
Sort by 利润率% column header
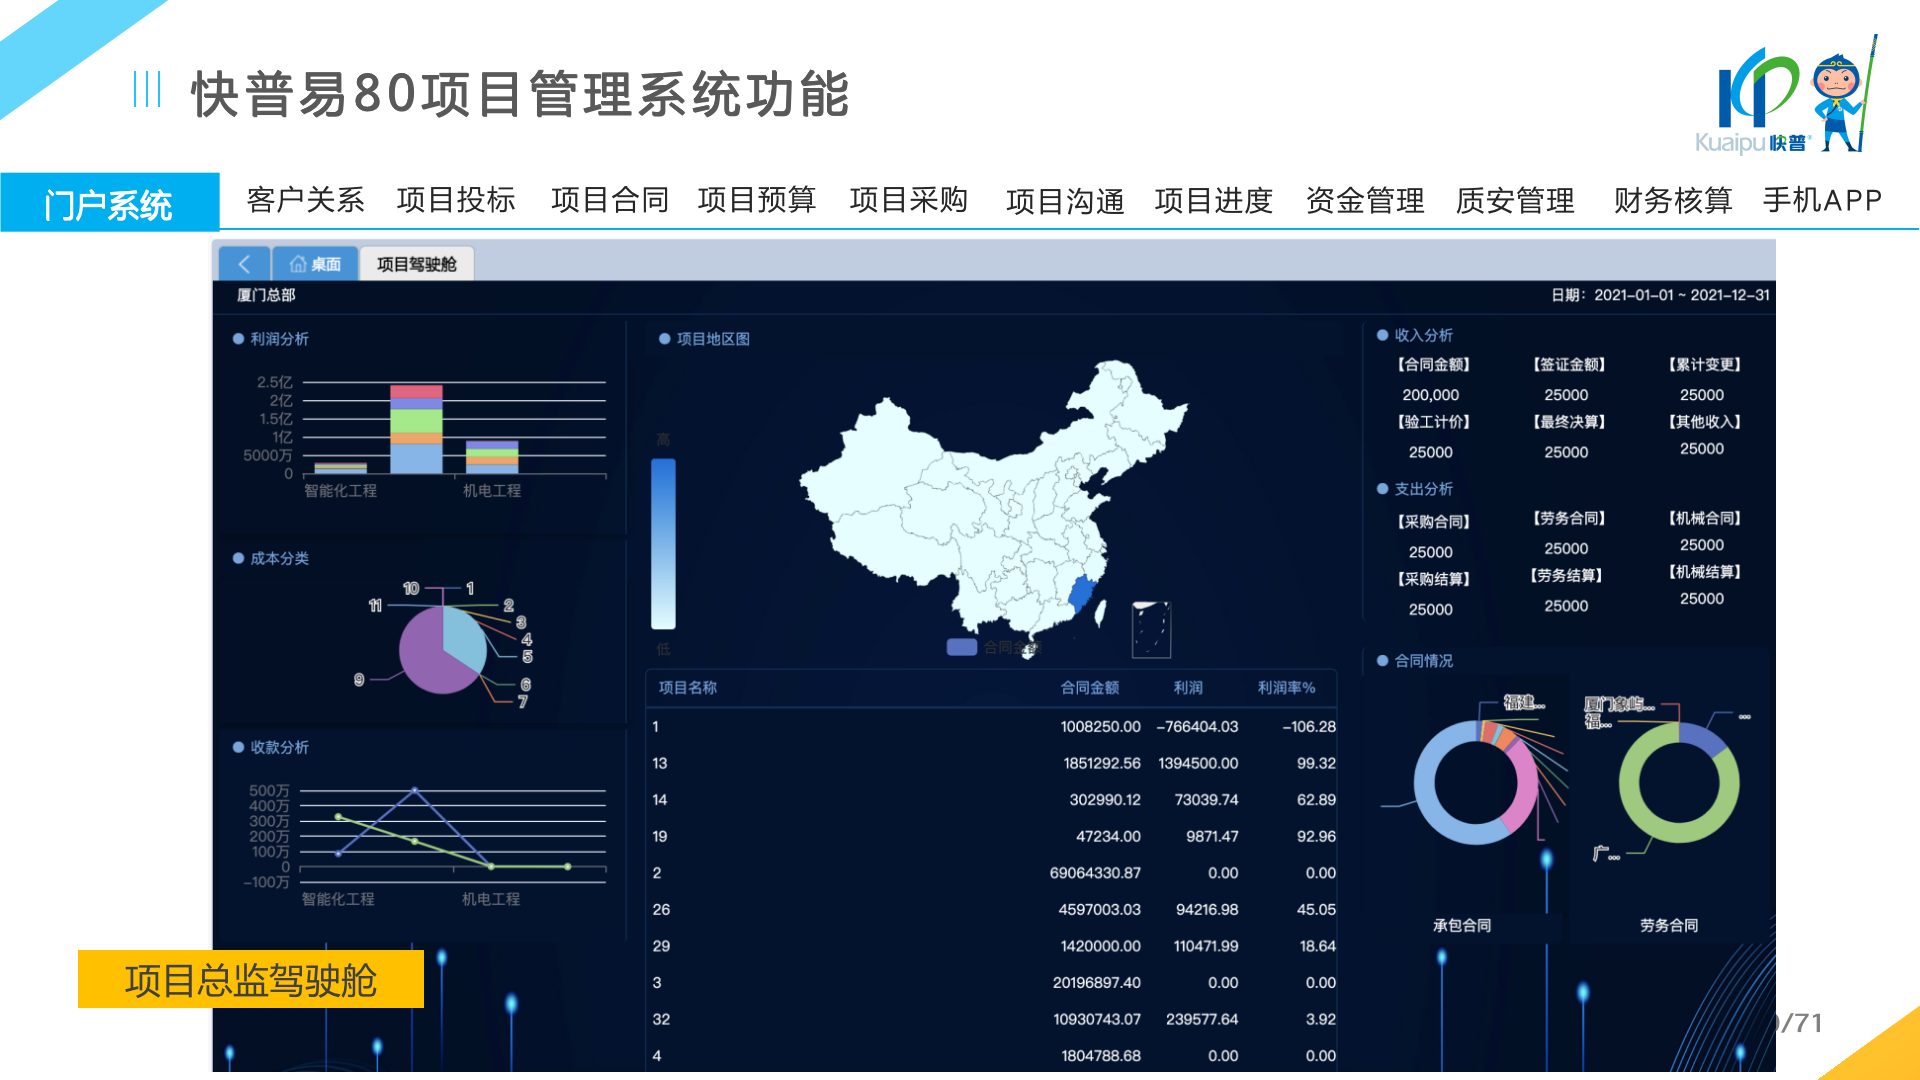pyautogui.click(x=1286, y=688)
